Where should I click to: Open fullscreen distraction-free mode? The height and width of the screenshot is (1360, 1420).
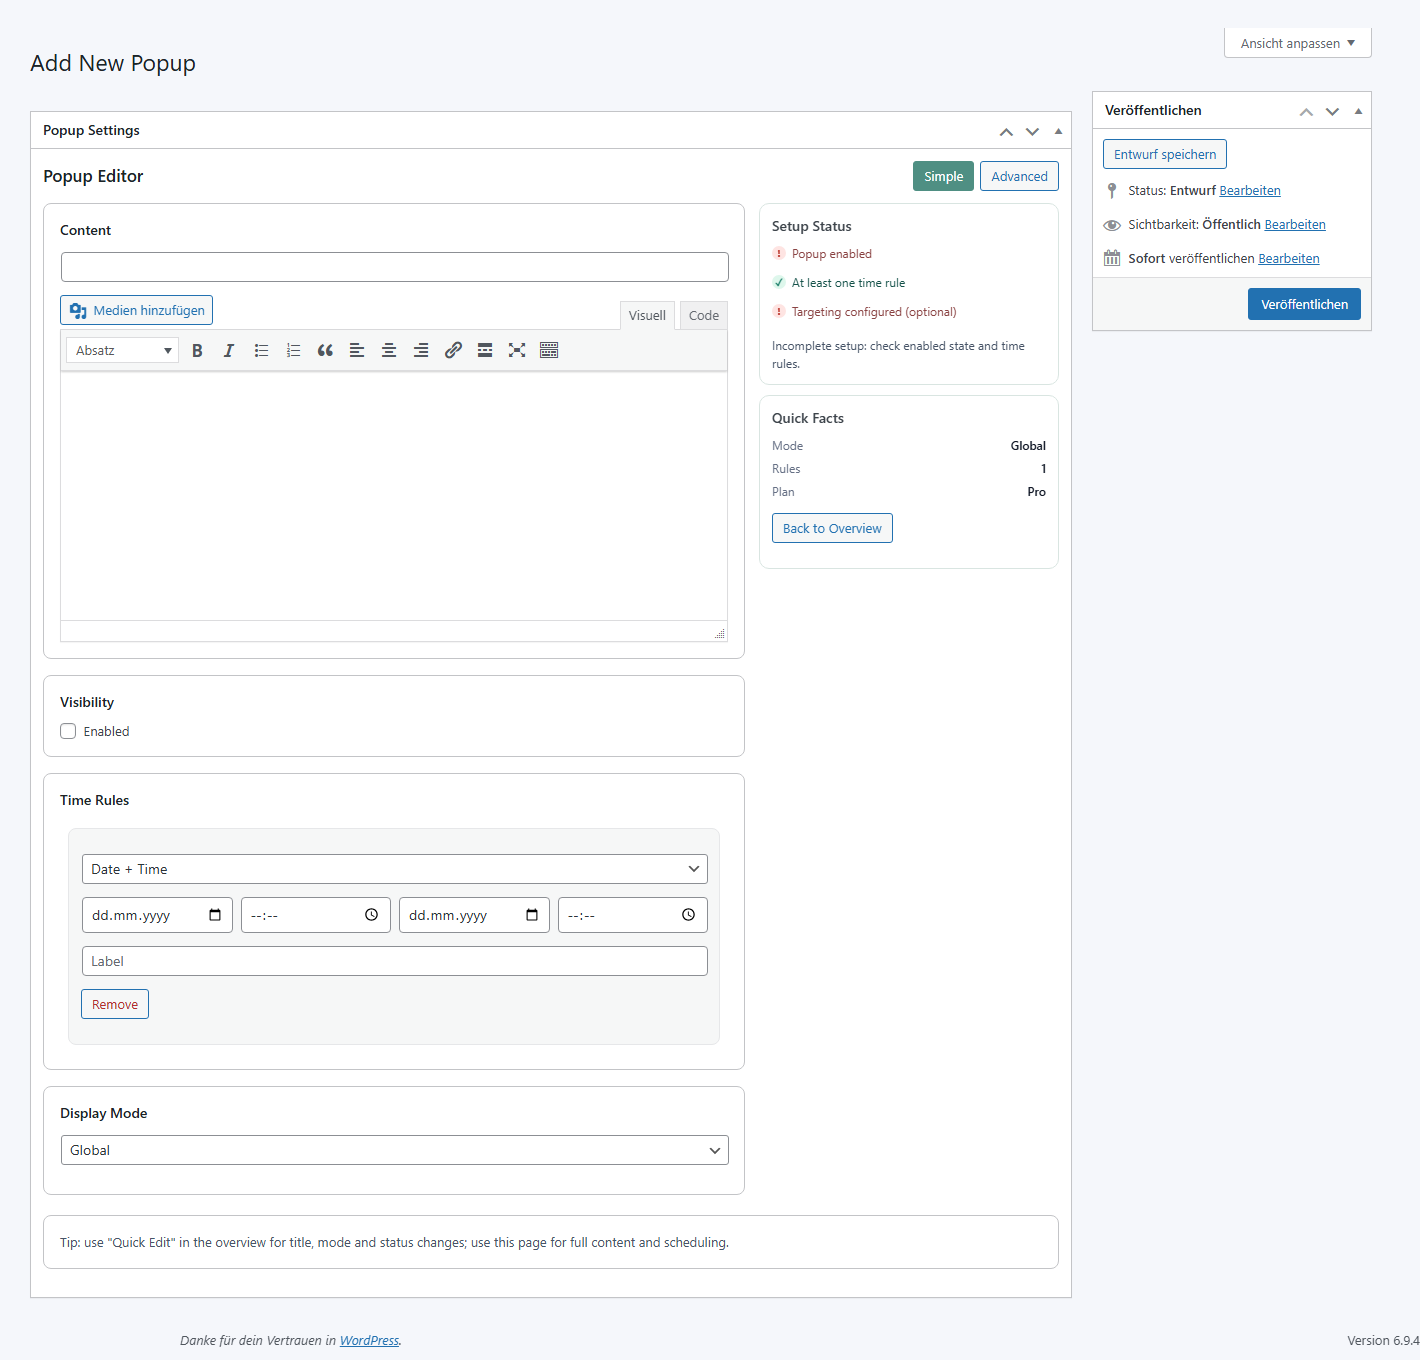tap(517, 350)
